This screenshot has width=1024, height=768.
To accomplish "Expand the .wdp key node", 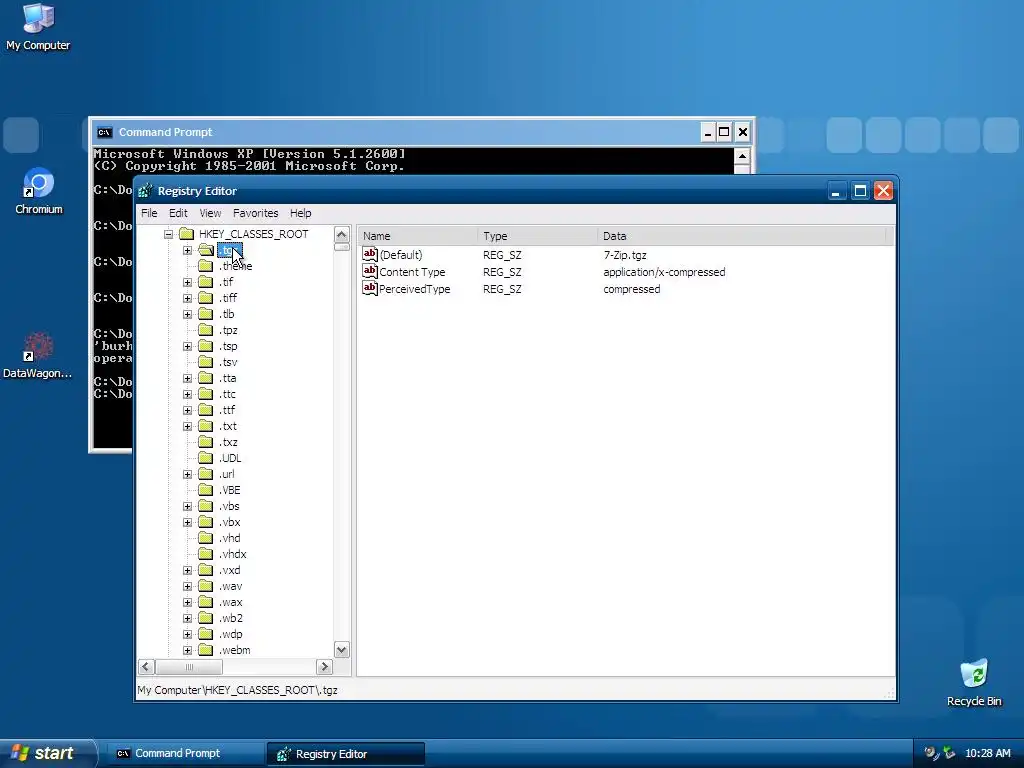I will click(187, 634).
